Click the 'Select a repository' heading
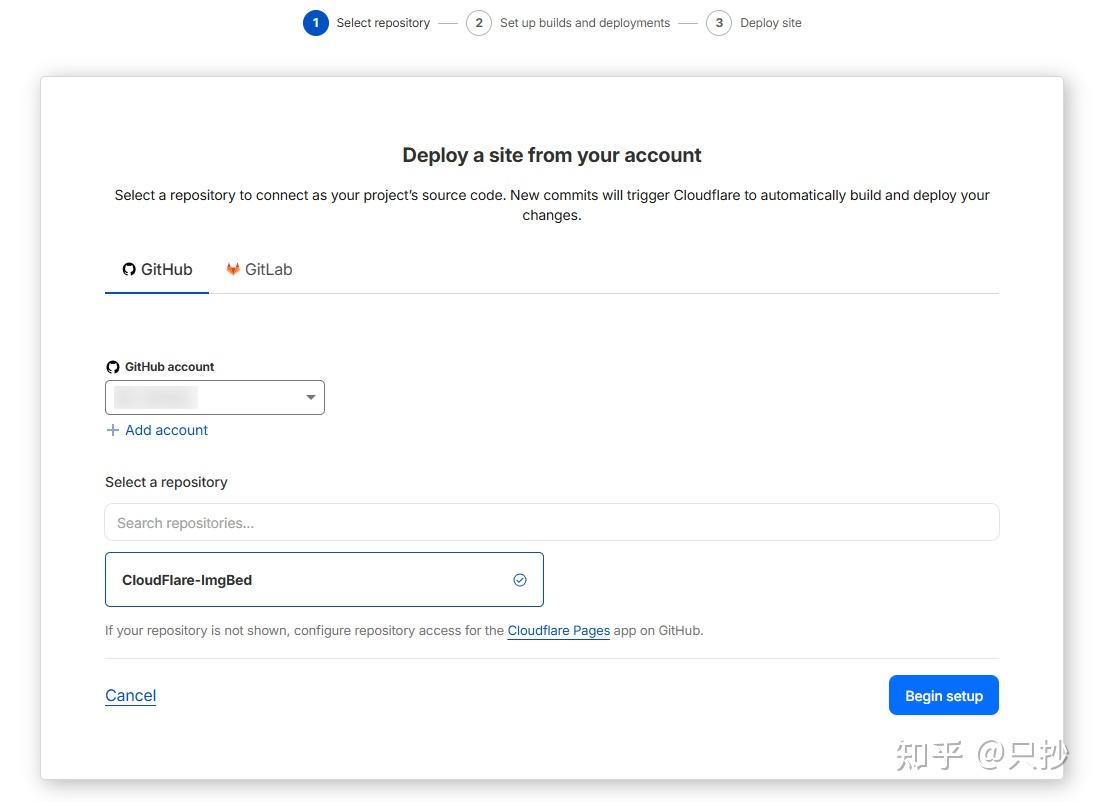The height and width of the screenshot is (802, 1098). (166, 482)
